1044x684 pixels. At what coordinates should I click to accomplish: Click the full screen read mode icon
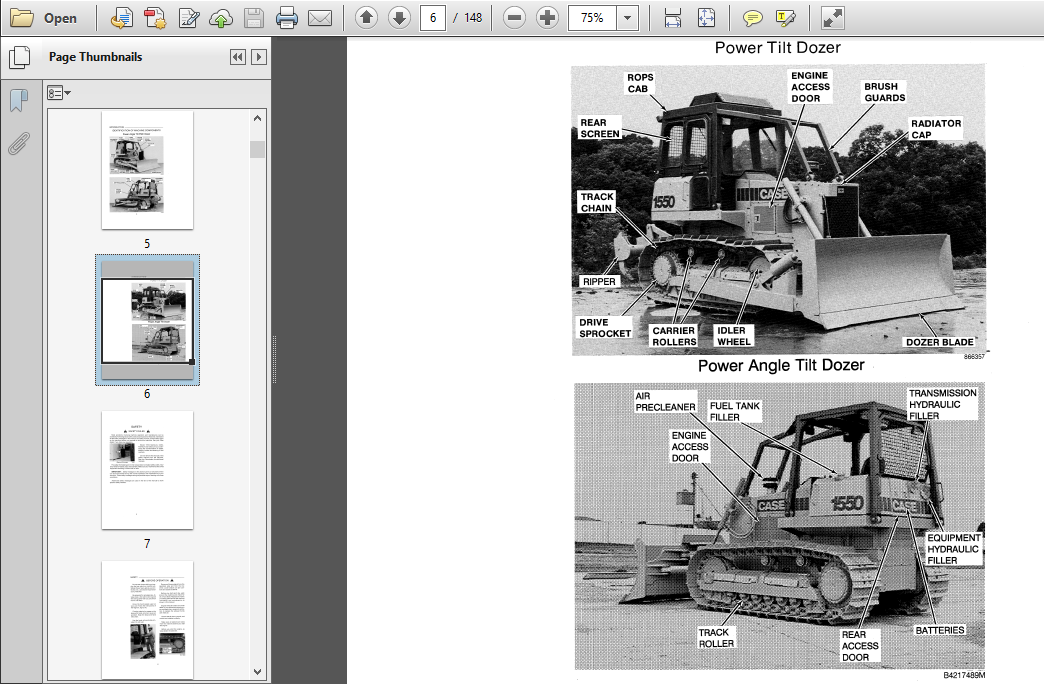click(x=832, y=18)
